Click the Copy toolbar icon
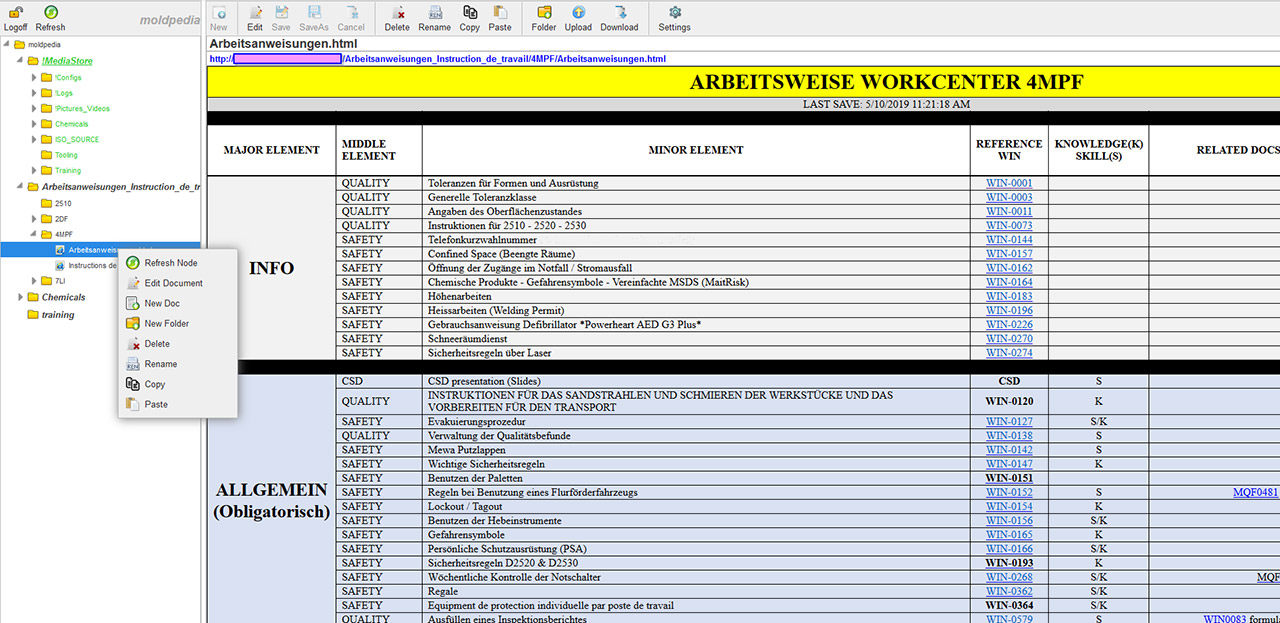The width and height of the screenshot is (1280, 623). pyautogui.click(x=470, y=13)
